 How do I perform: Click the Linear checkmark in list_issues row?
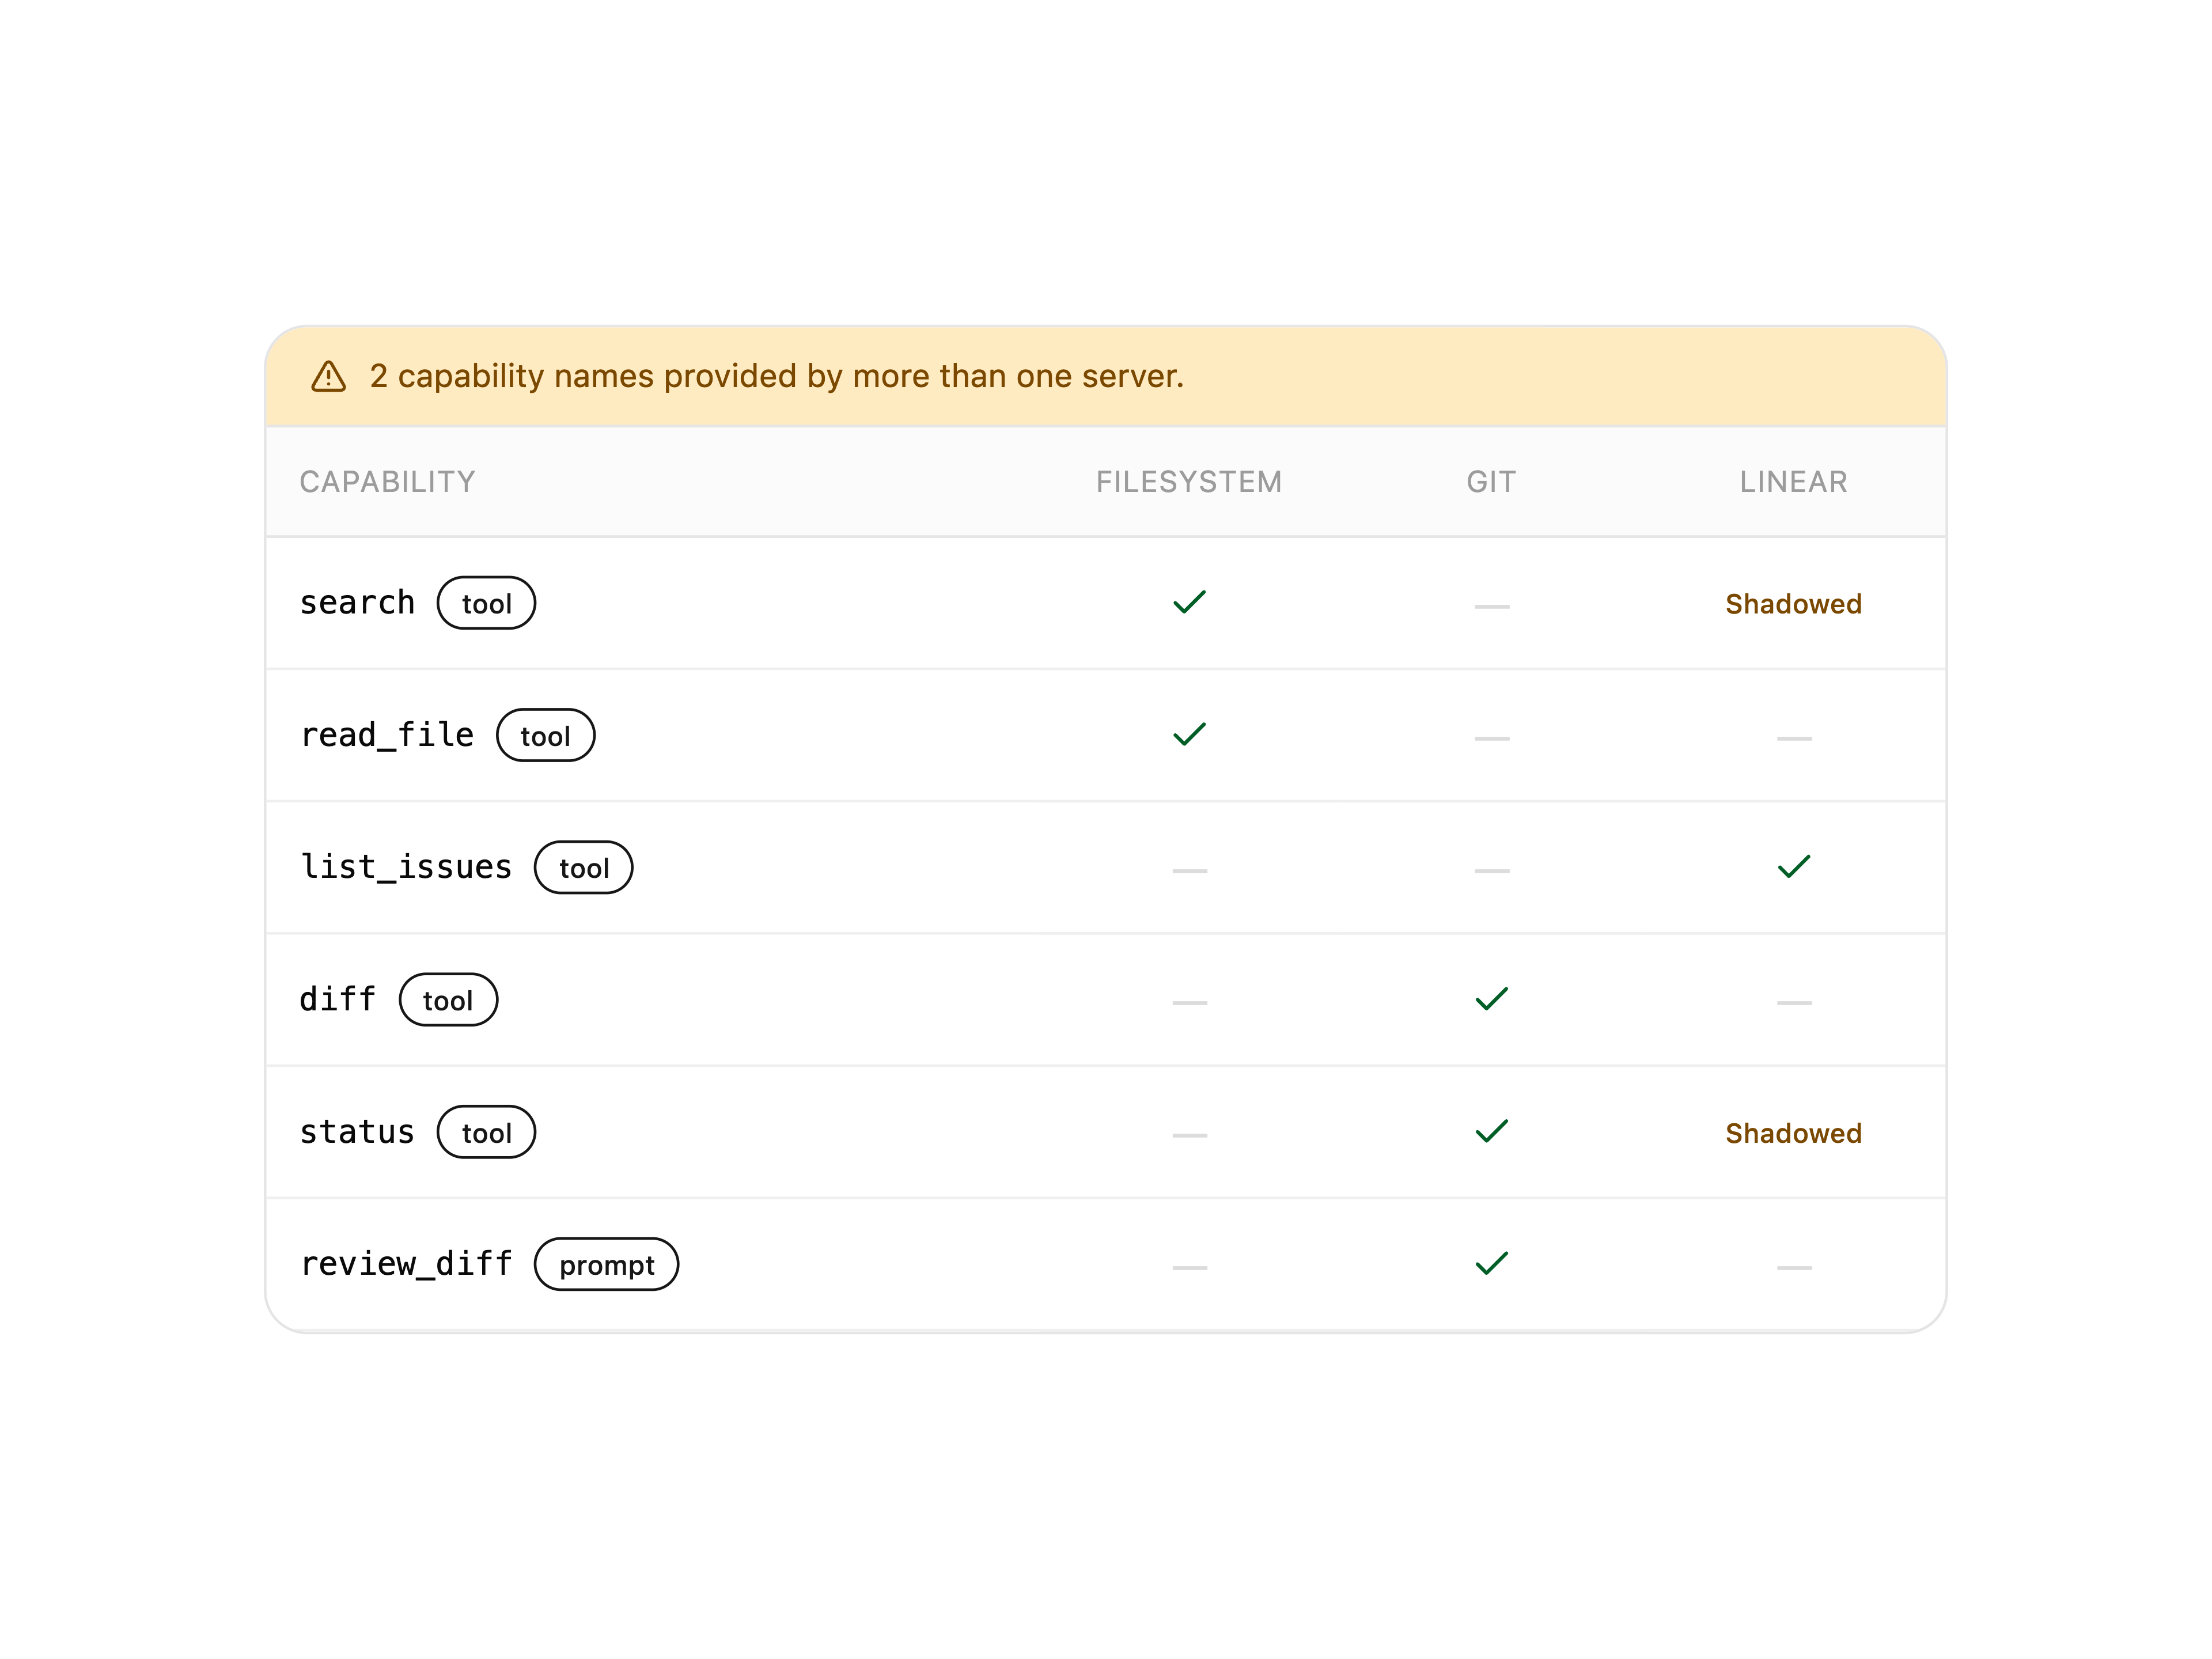(x=1794, y=866)
